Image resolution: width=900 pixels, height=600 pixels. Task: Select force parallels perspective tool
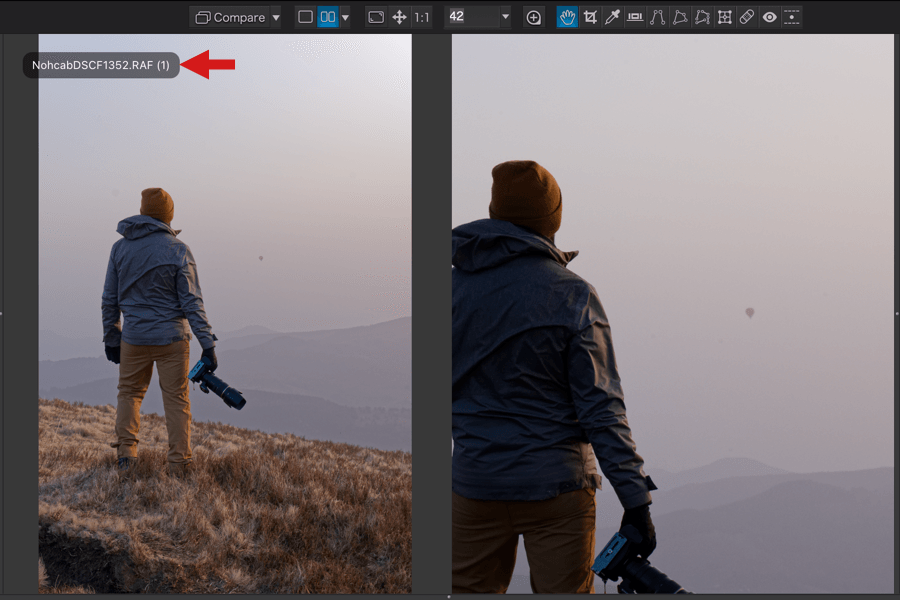(657, 17)
